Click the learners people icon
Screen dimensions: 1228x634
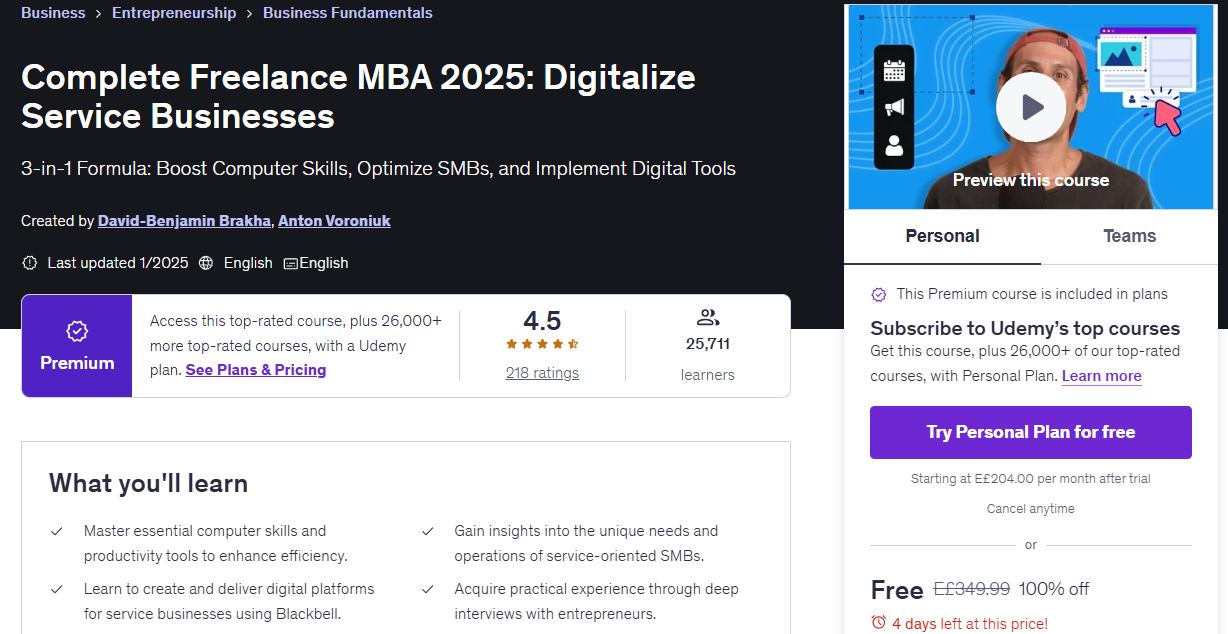pos(708,318)
